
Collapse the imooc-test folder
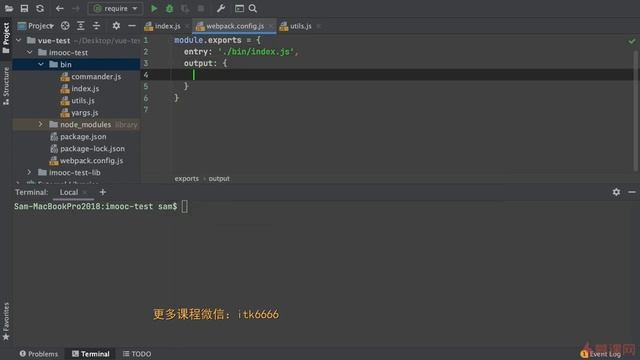(x=29, y=52)
